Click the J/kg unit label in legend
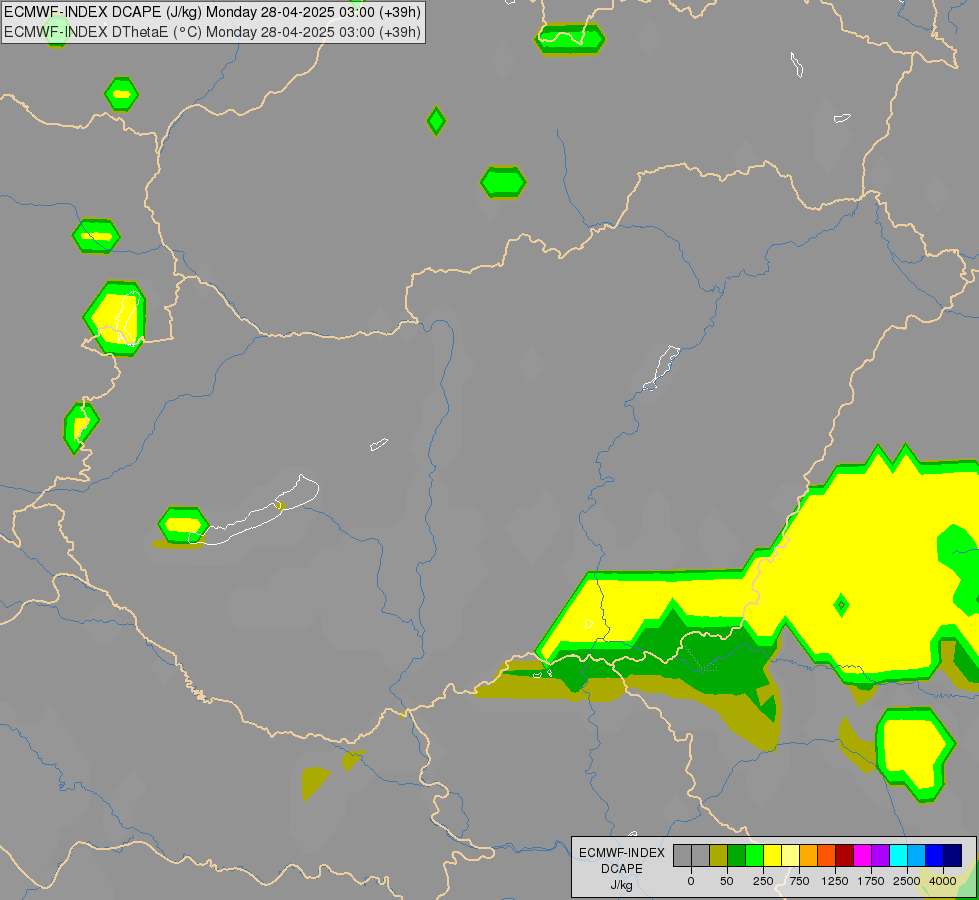 pyautogui.click(x=621, y=886)
